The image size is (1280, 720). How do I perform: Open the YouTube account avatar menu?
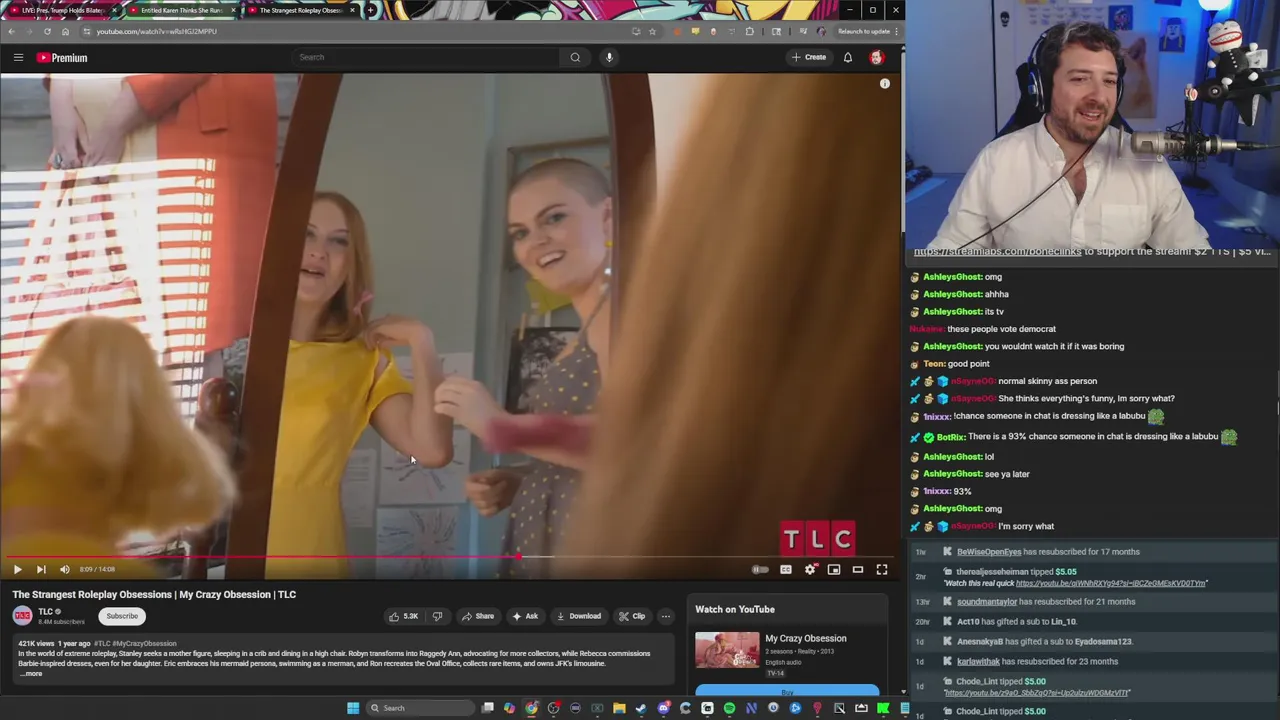pos(877,57)
